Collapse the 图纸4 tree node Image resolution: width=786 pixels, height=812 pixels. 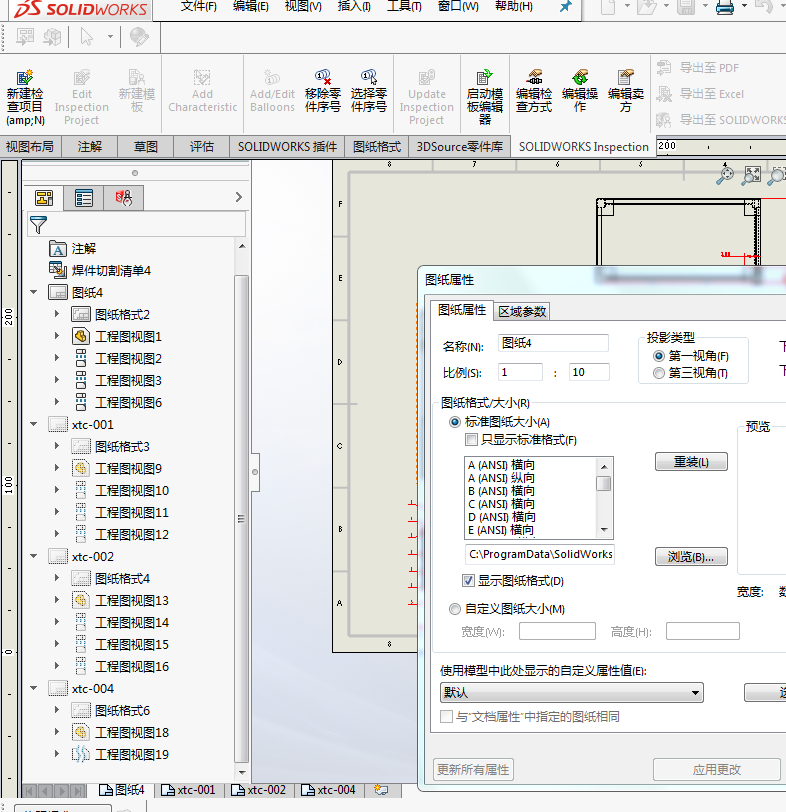[34, 292]
